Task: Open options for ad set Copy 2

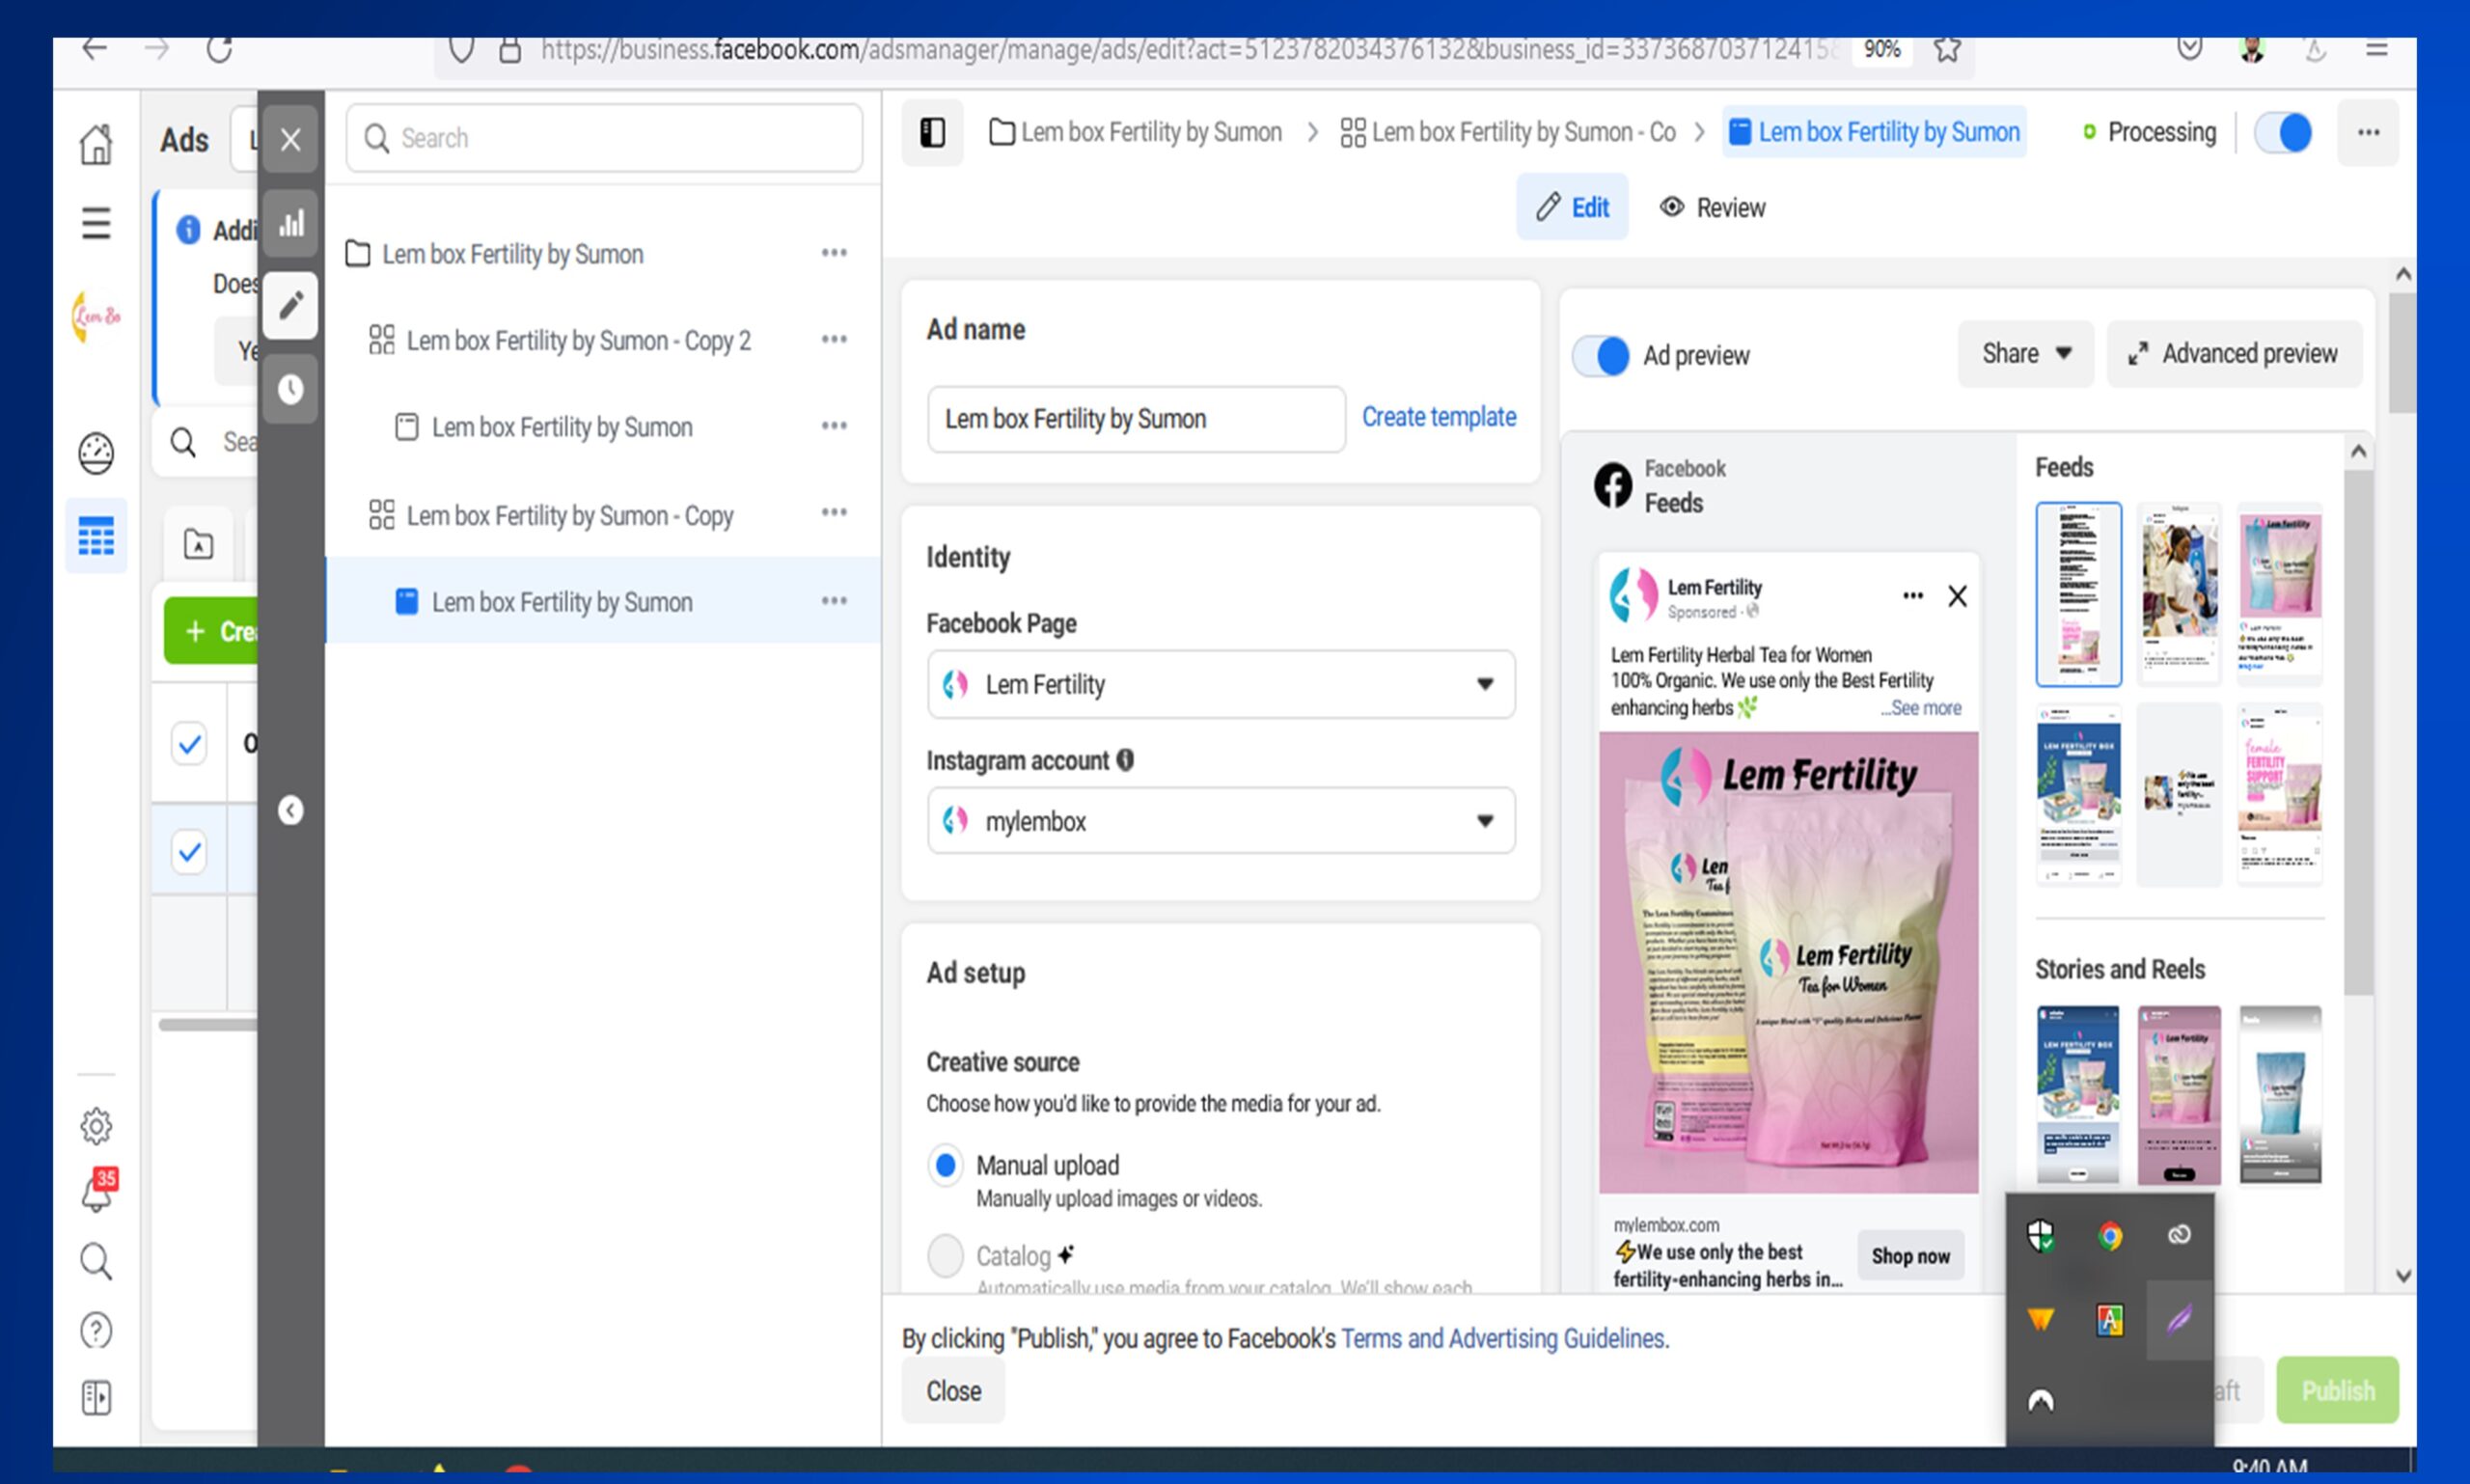Action: 834,340
